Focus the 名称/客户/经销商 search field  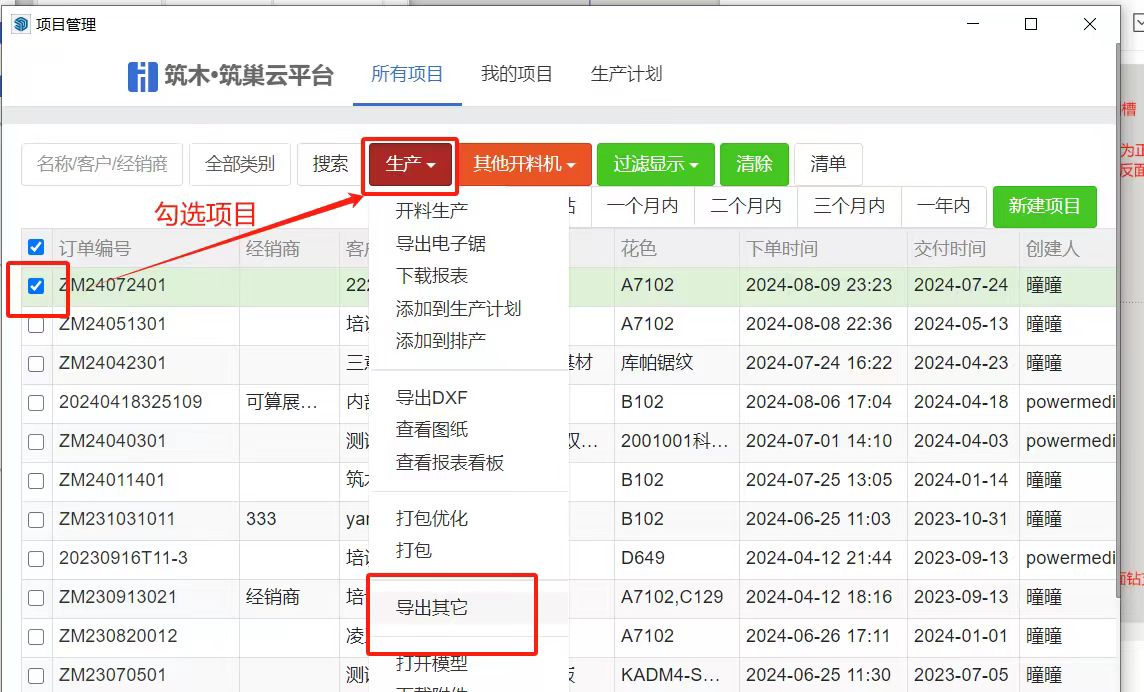[102, 165]
